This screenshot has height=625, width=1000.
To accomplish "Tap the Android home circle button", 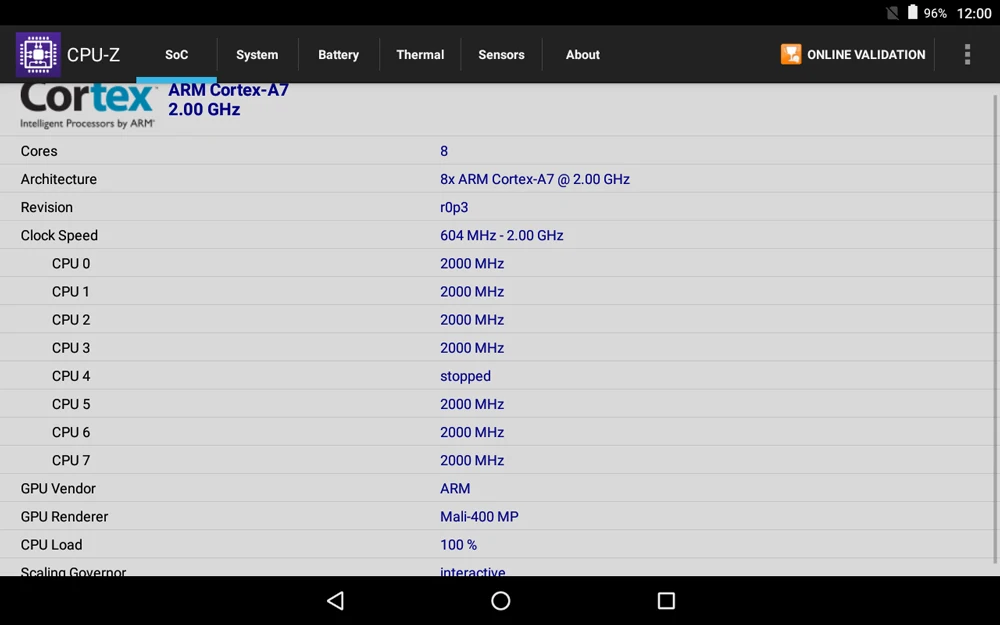I will (501, 600).
